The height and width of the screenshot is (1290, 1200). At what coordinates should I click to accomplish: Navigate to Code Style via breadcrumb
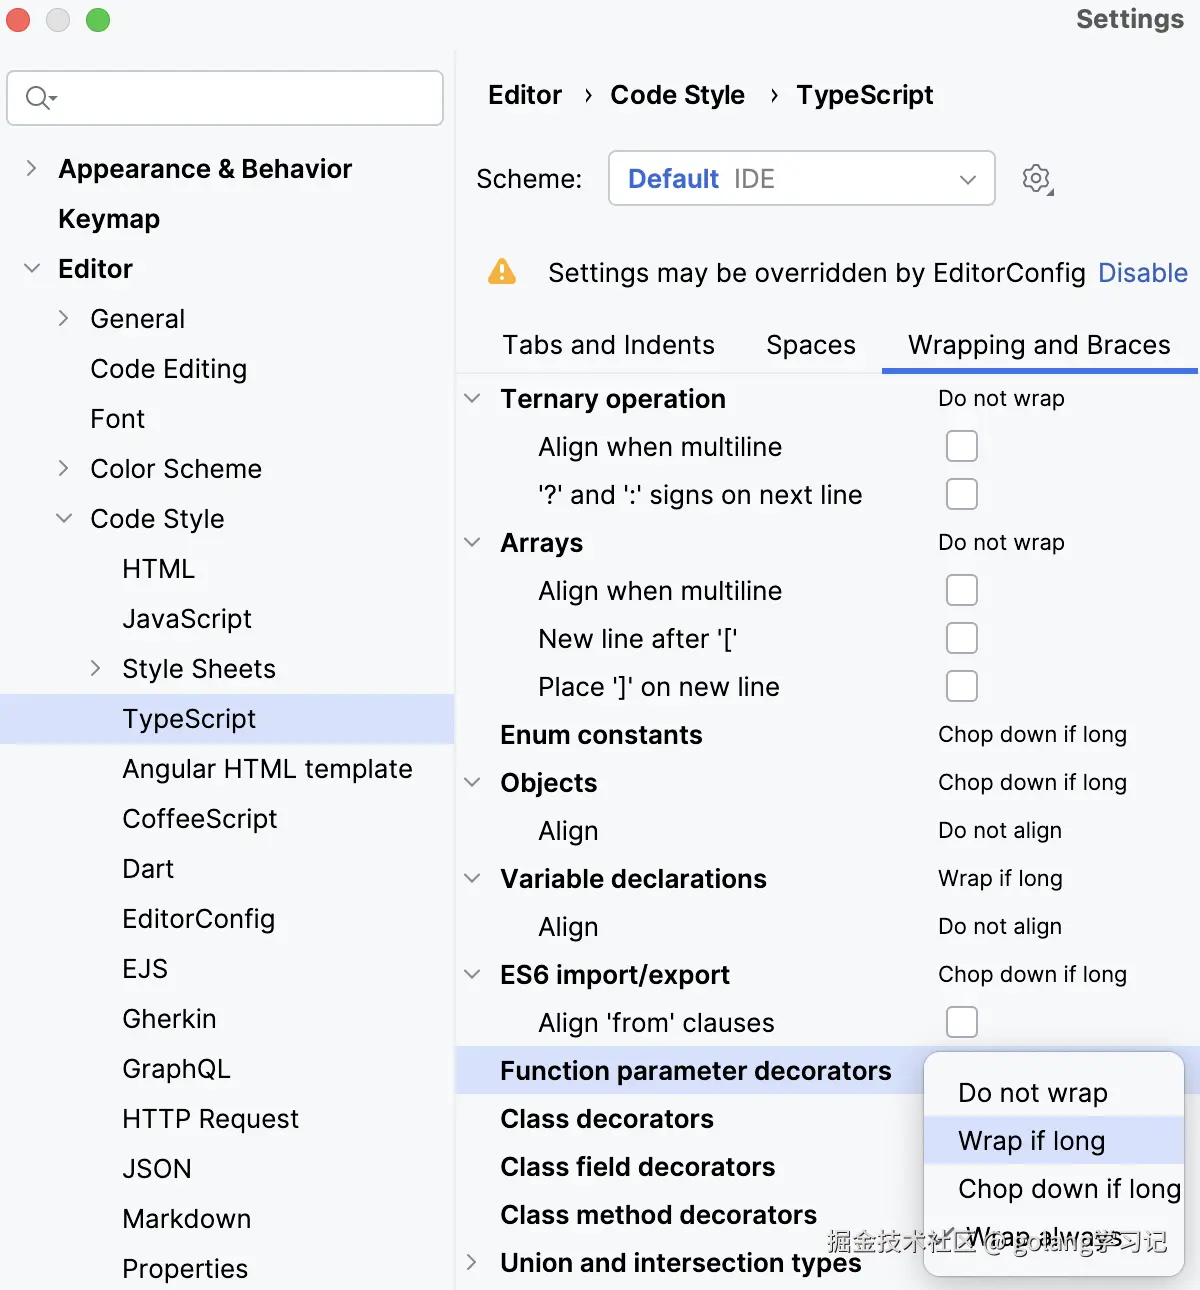pyautogui.click(x=677, y=95)
